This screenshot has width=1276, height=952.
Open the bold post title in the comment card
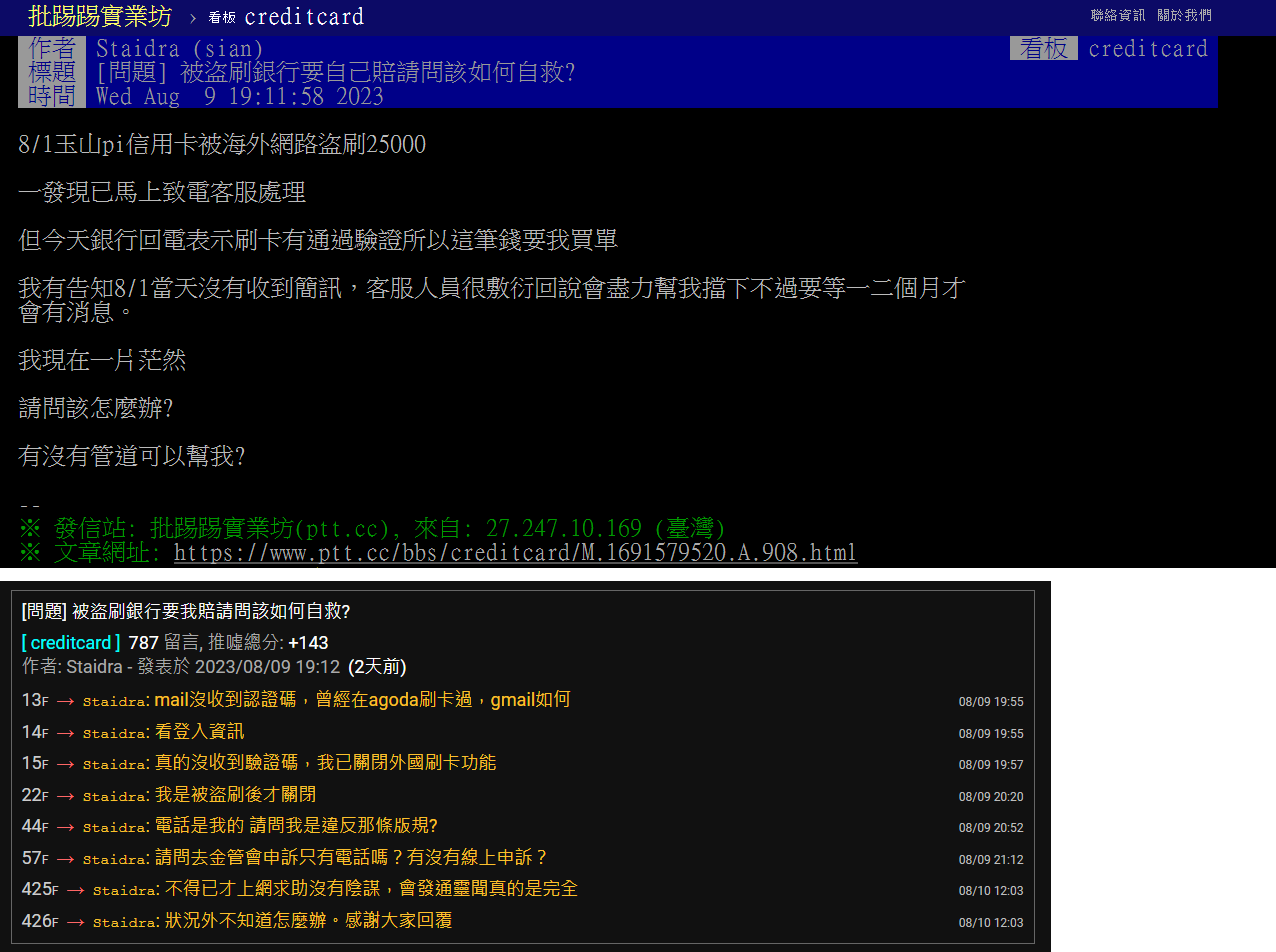point(185,611)
